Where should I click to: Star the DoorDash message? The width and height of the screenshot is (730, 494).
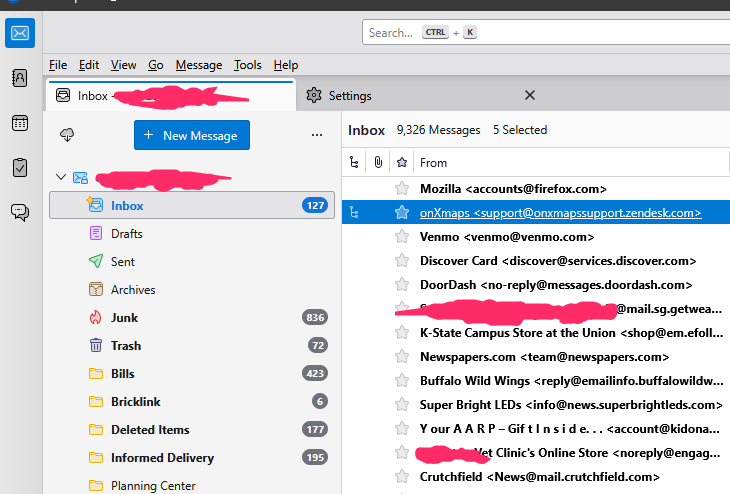[402, 284]
